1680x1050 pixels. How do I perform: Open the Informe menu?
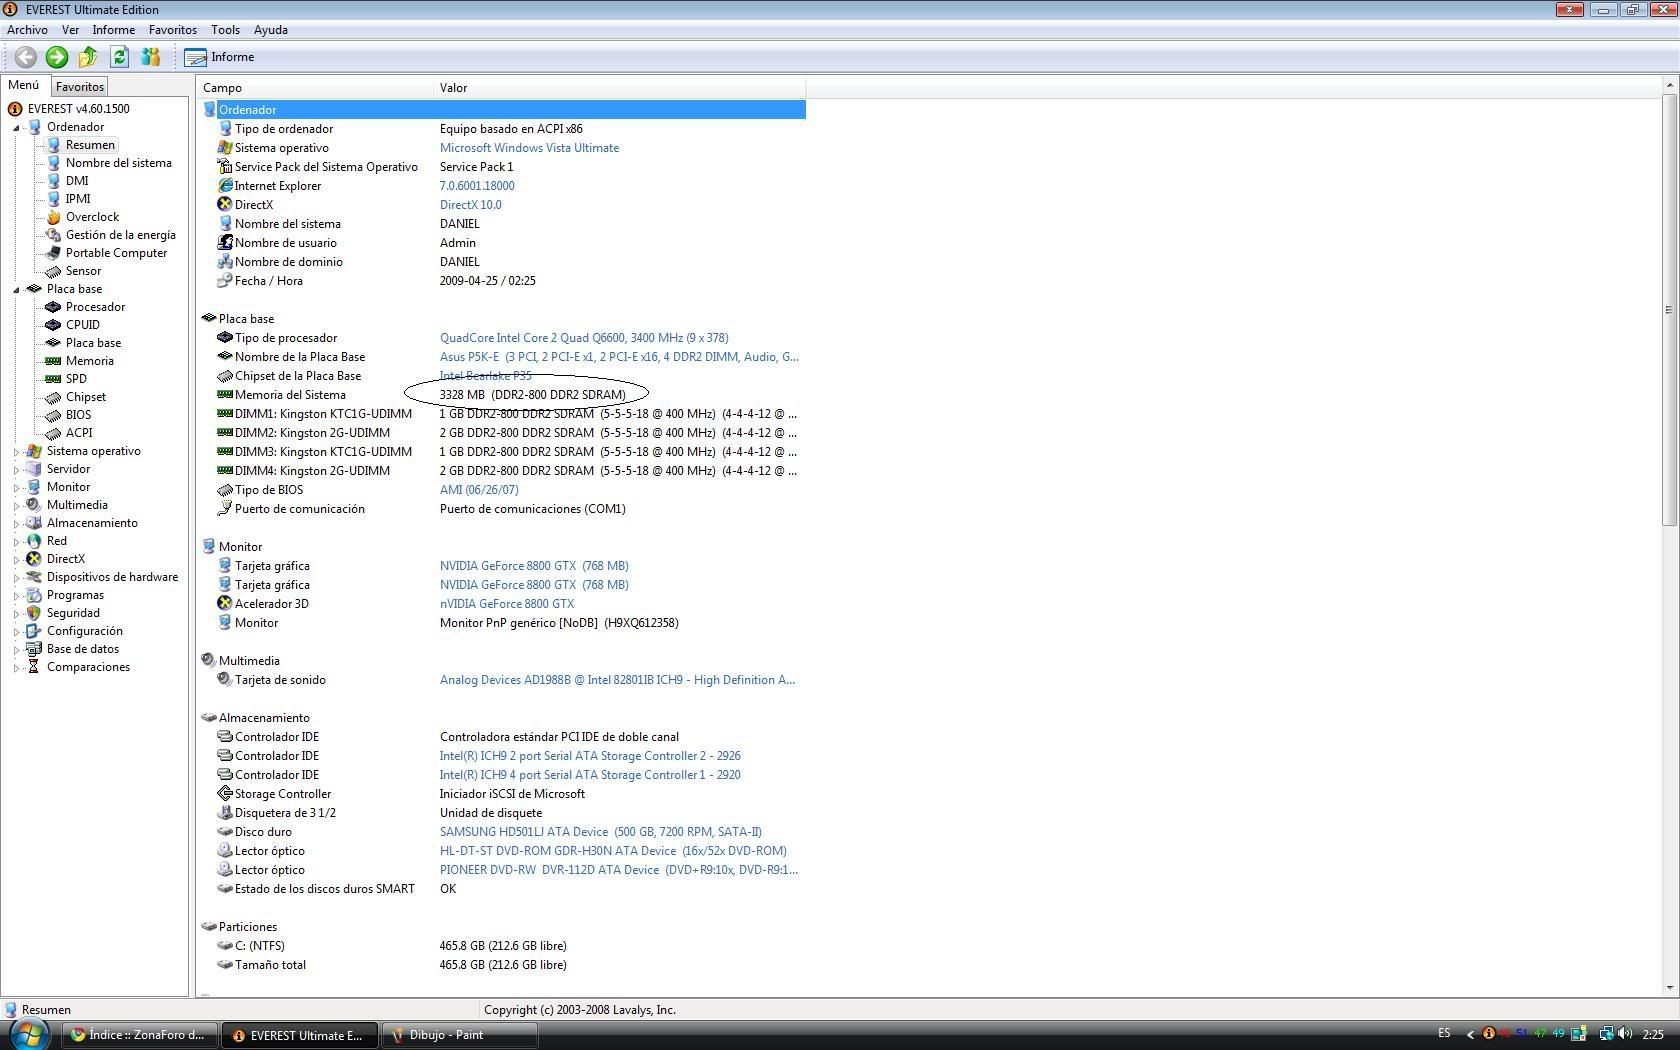coord(114,30)
